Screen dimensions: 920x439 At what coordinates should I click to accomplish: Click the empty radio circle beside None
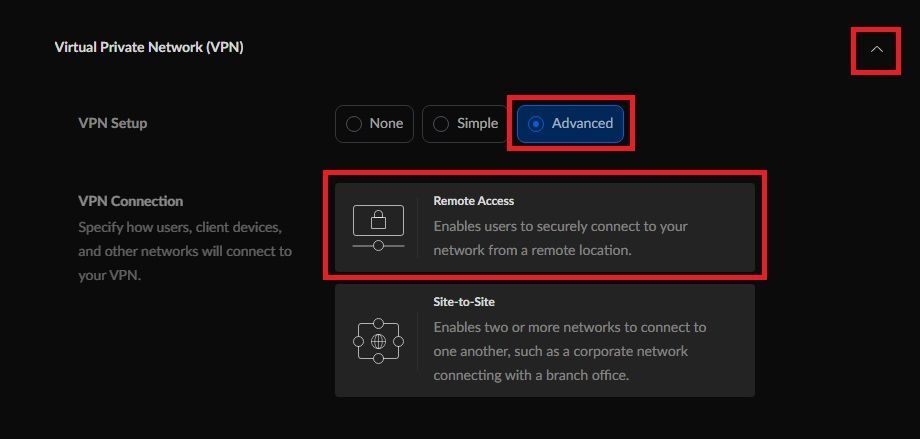coord(354,124)
